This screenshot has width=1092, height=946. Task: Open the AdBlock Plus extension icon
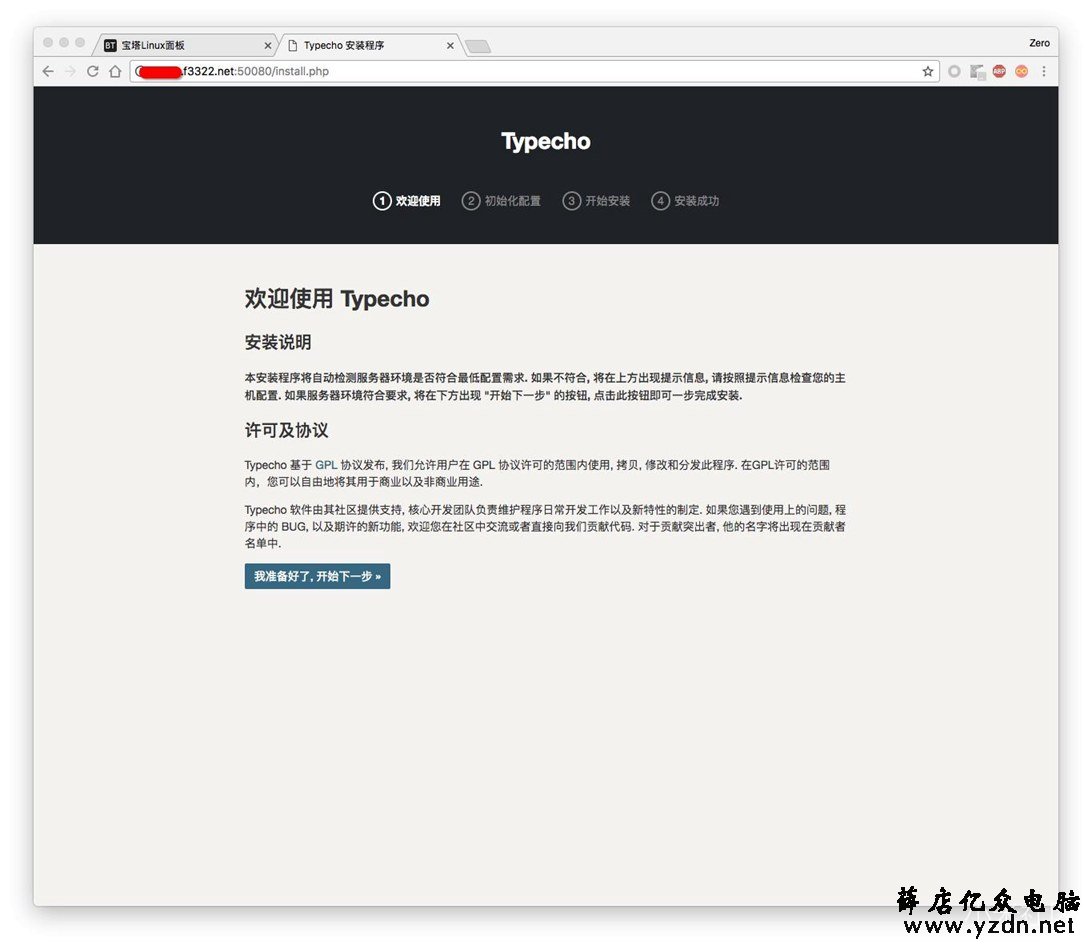click(x=999, y=71)
